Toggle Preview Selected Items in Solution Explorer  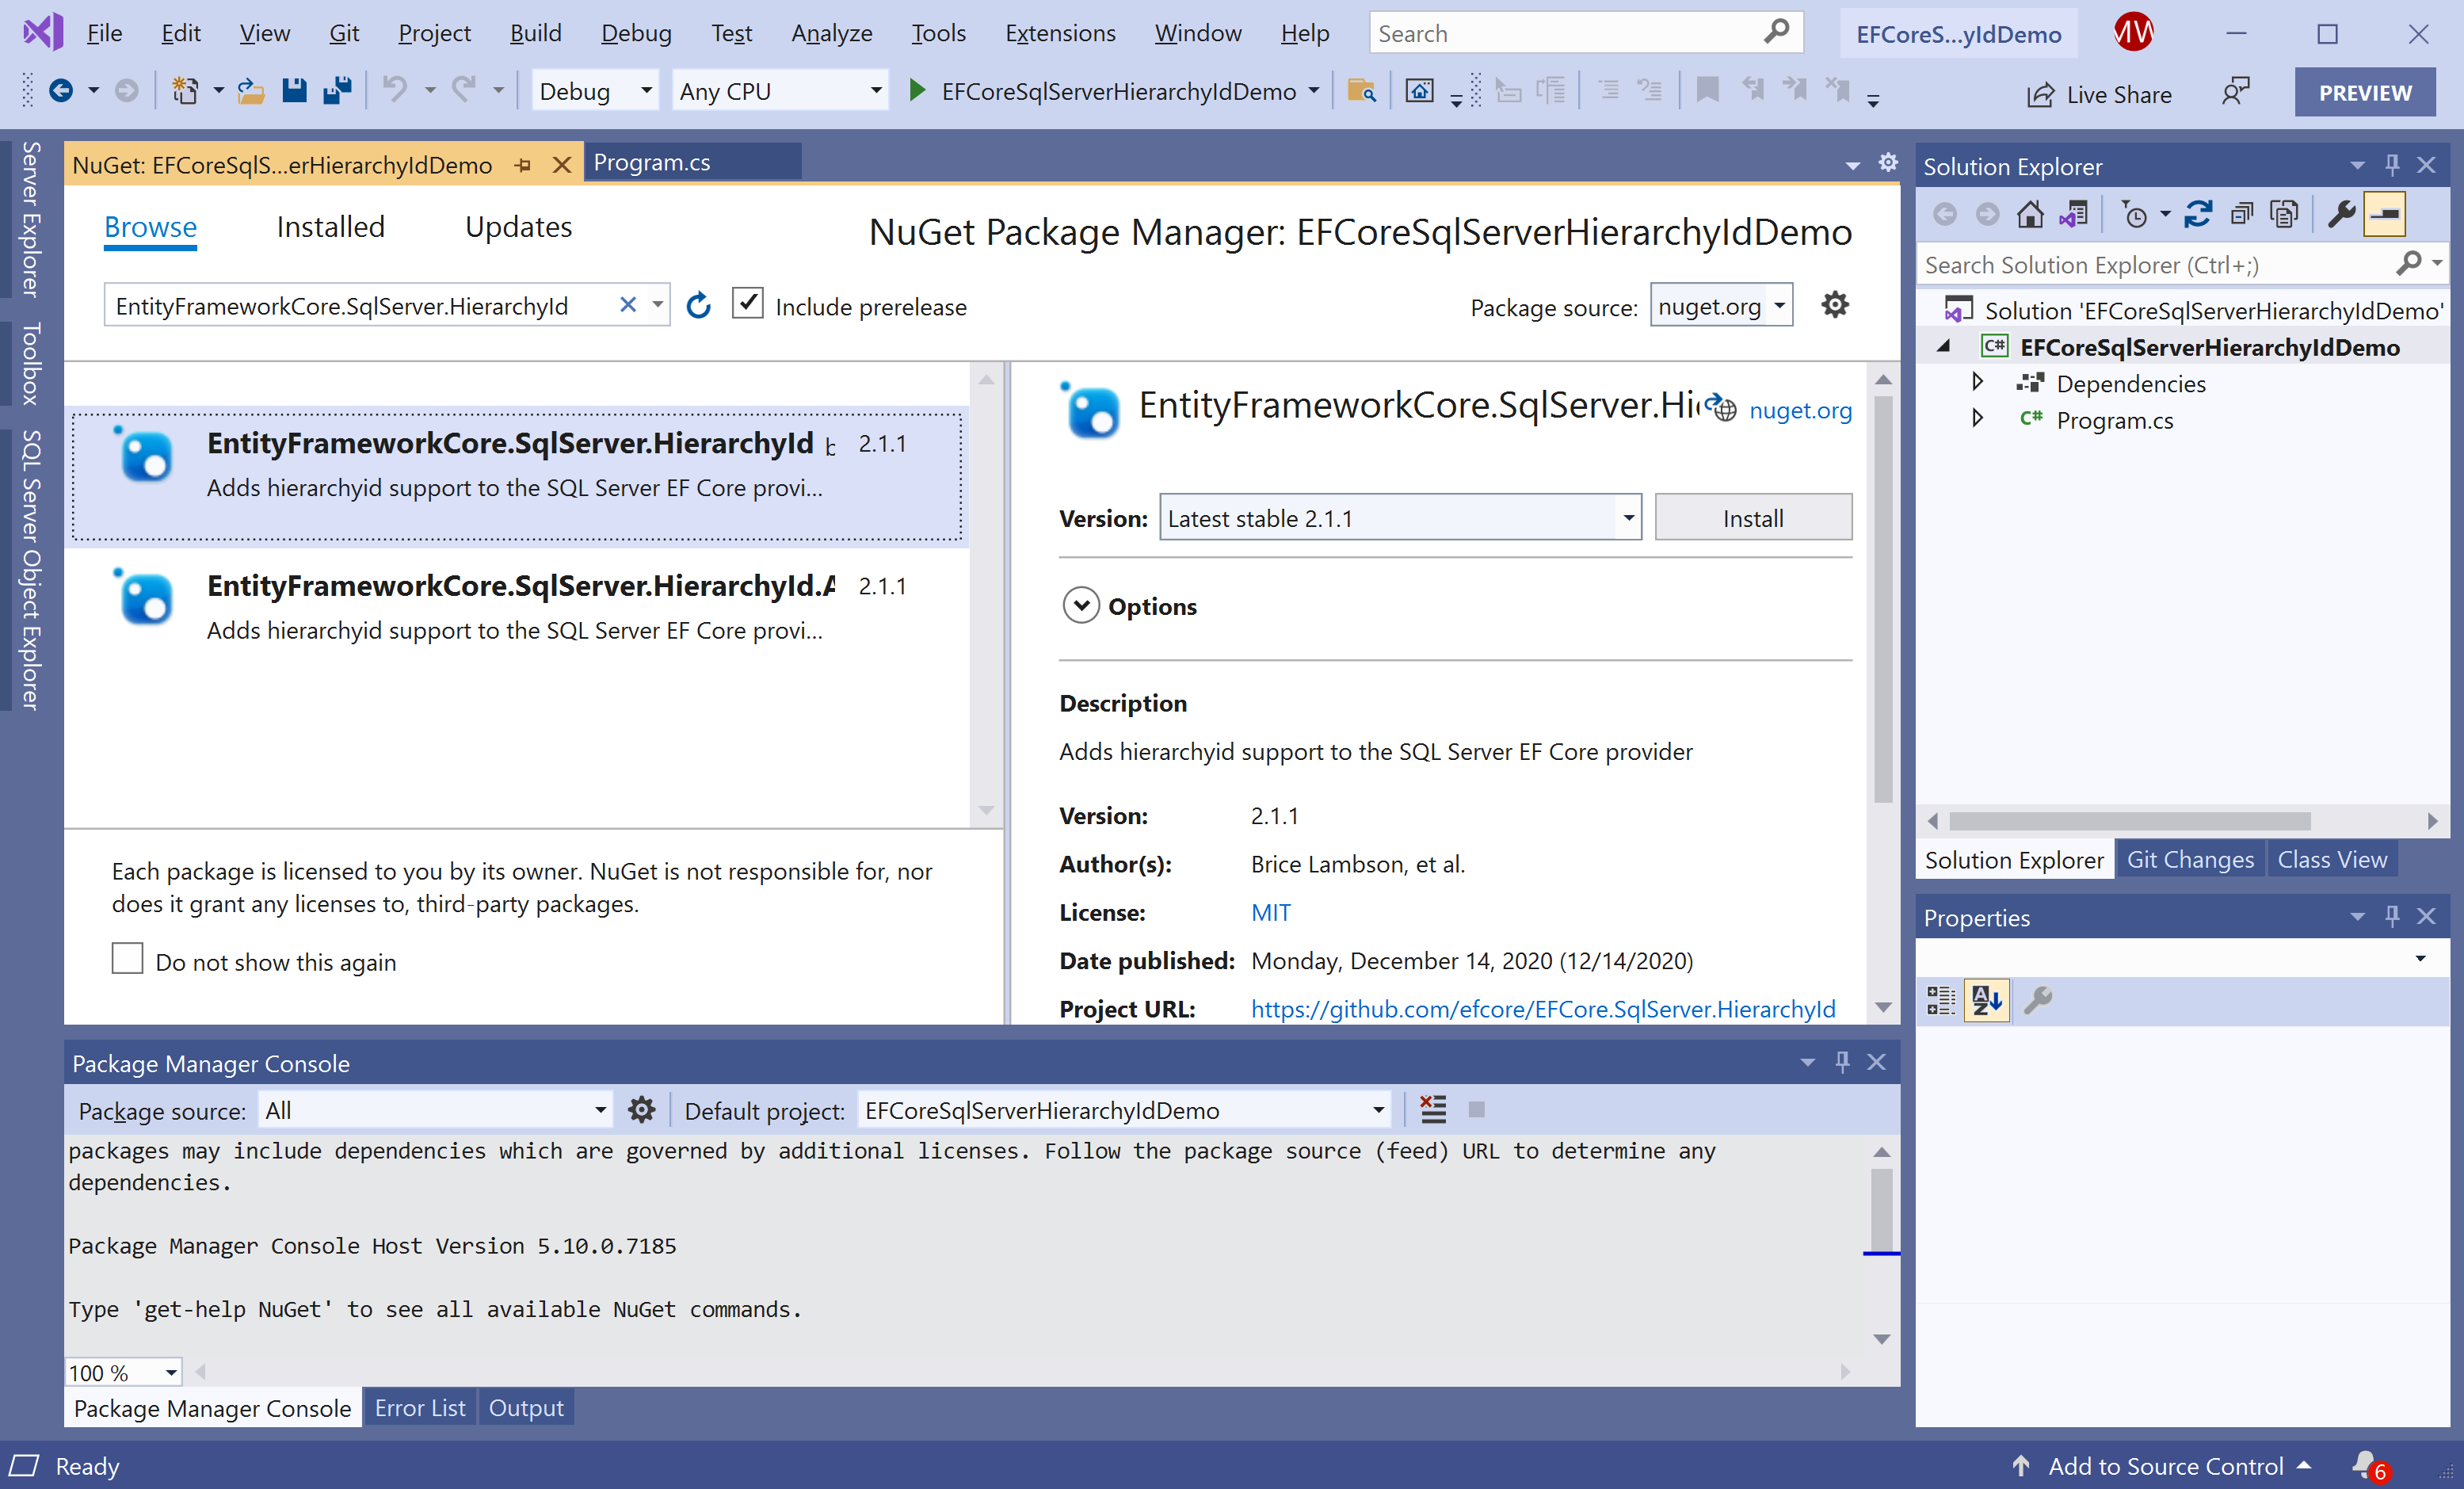click(x=2385, y=214)
